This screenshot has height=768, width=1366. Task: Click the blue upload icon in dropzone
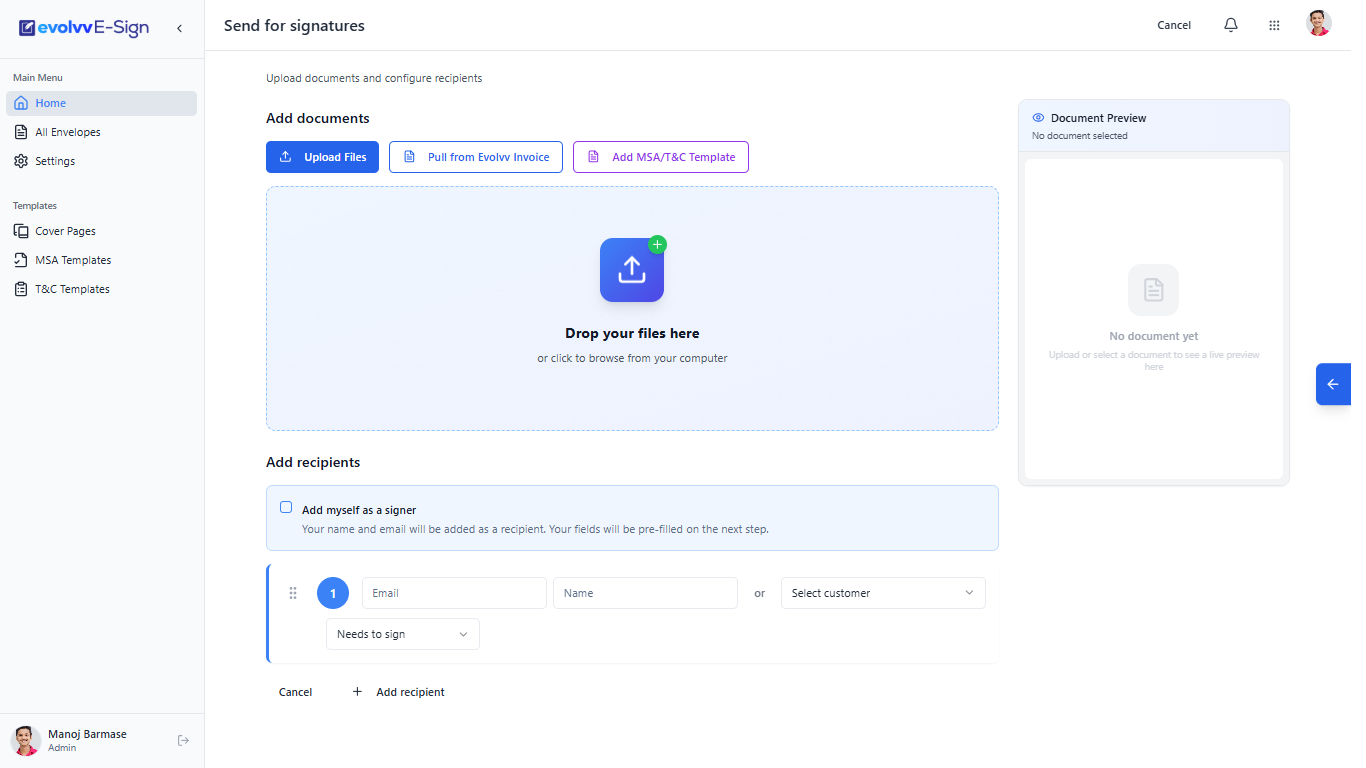(x=632, y=270)
